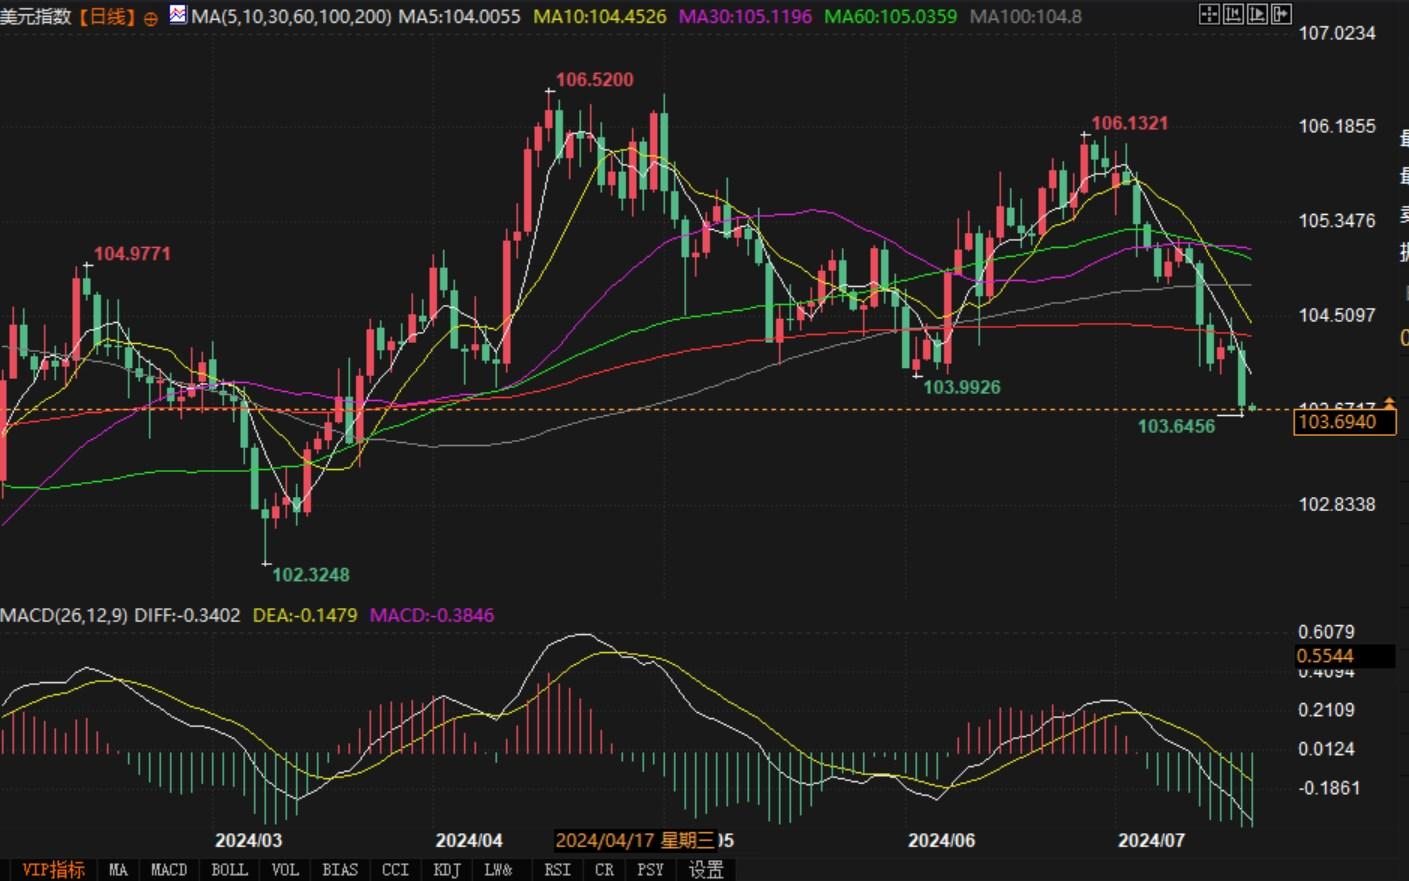
Task: Click the crosshair cursor icon
Action: (1209, 14)
